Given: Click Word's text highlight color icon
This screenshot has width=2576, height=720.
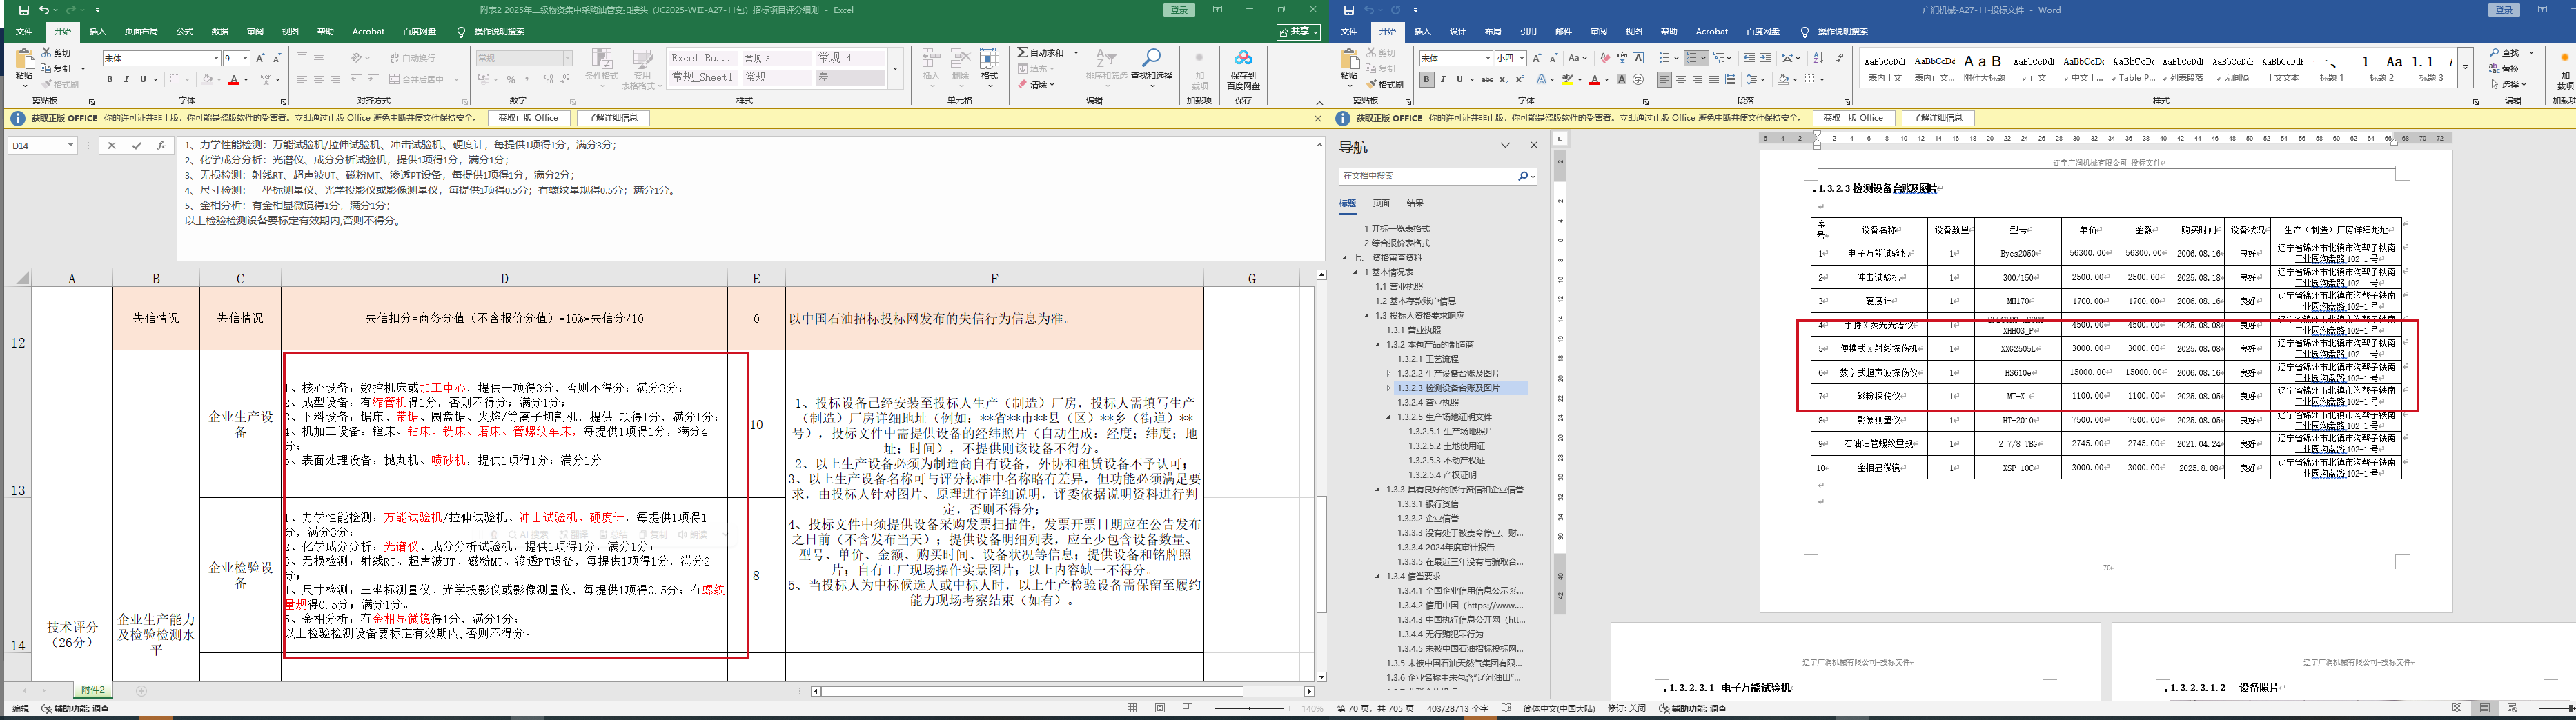Looking at the screenshot, I should (x=1568, y=80).
